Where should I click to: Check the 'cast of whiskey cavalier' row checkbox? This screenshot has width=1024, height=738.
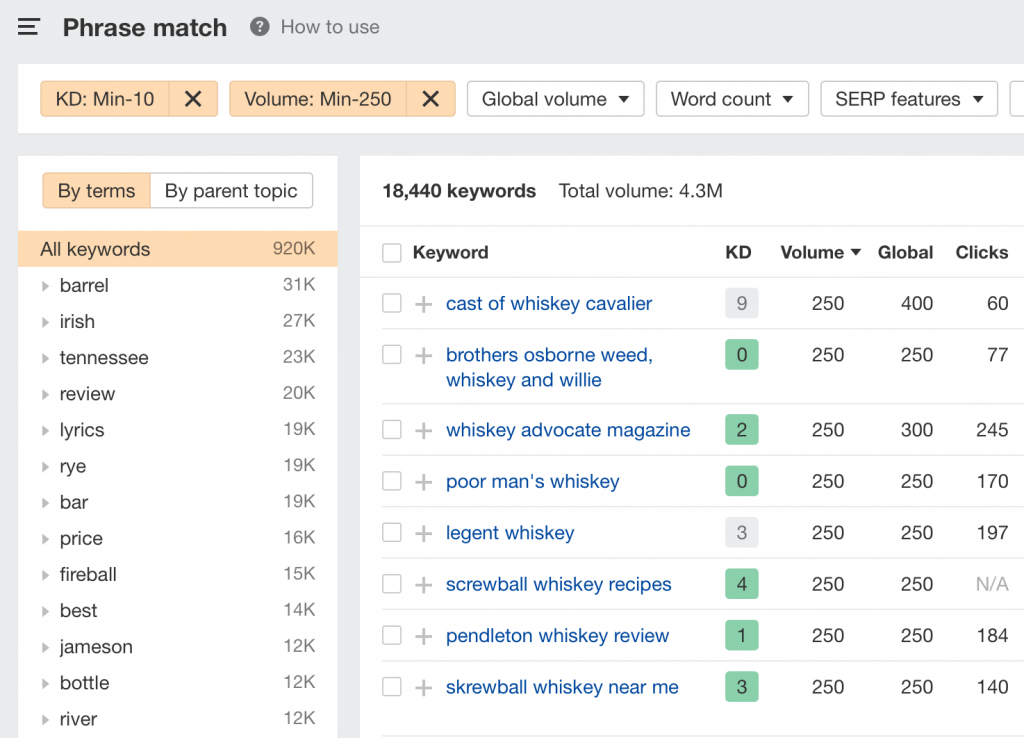(x=392, y=303)
